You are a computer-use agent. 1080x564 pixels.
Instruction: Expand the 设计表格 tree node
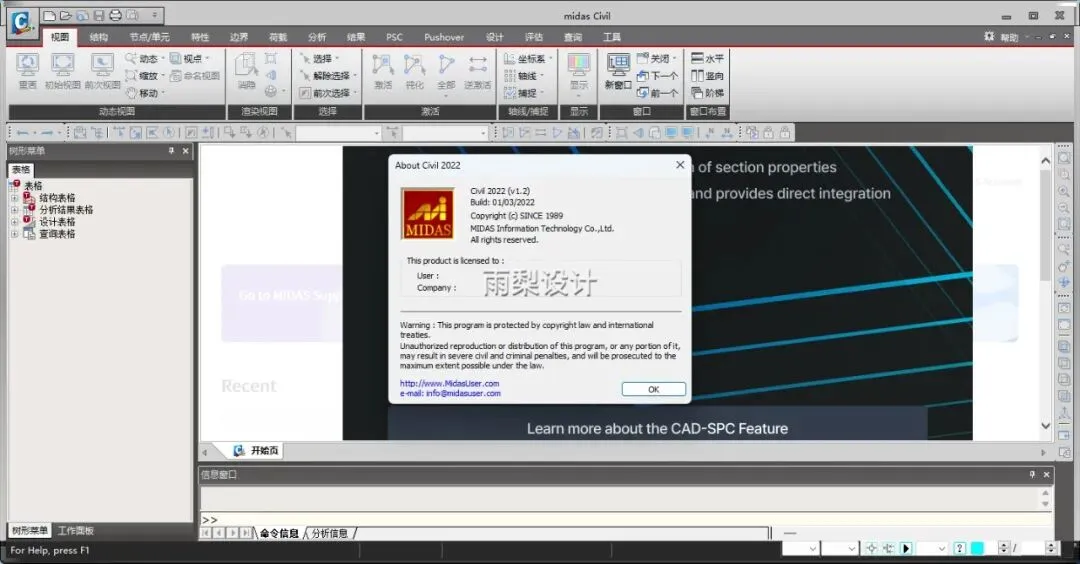coord(14,222)
